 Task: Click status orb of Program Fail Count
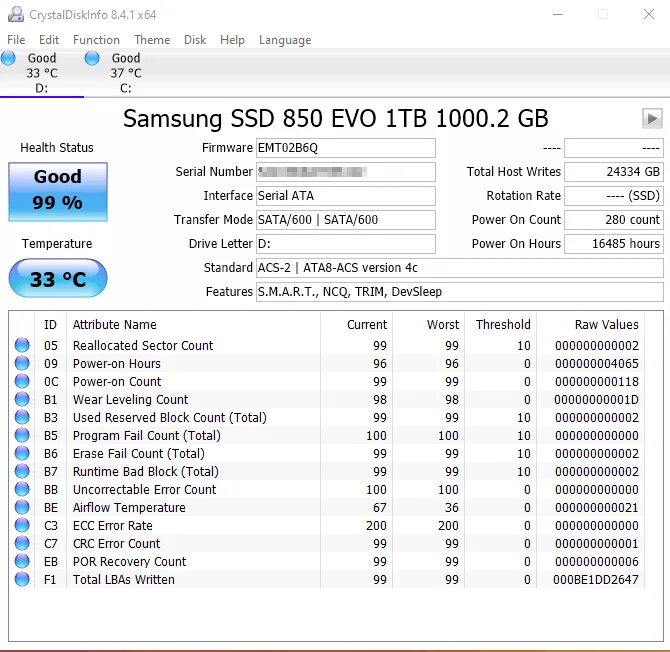tap(22, 435)
